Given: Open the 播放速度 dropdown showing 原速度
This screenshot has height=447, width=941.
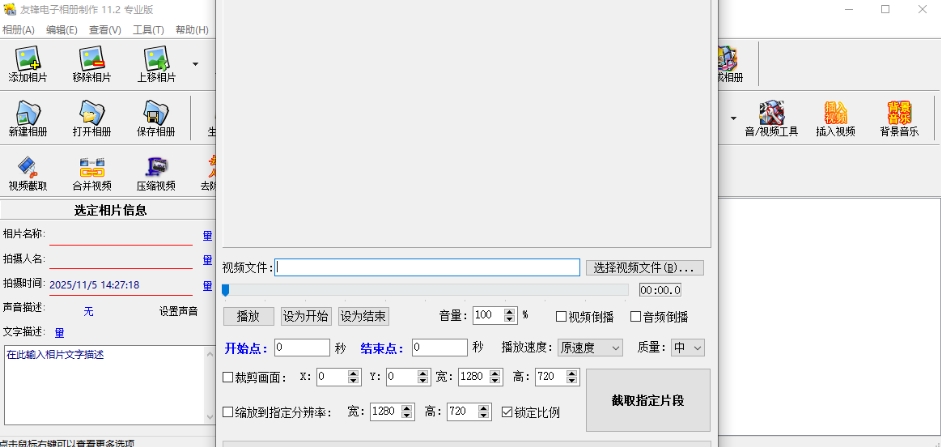Looking at the screenshot, I should click(x=590, y=347).
